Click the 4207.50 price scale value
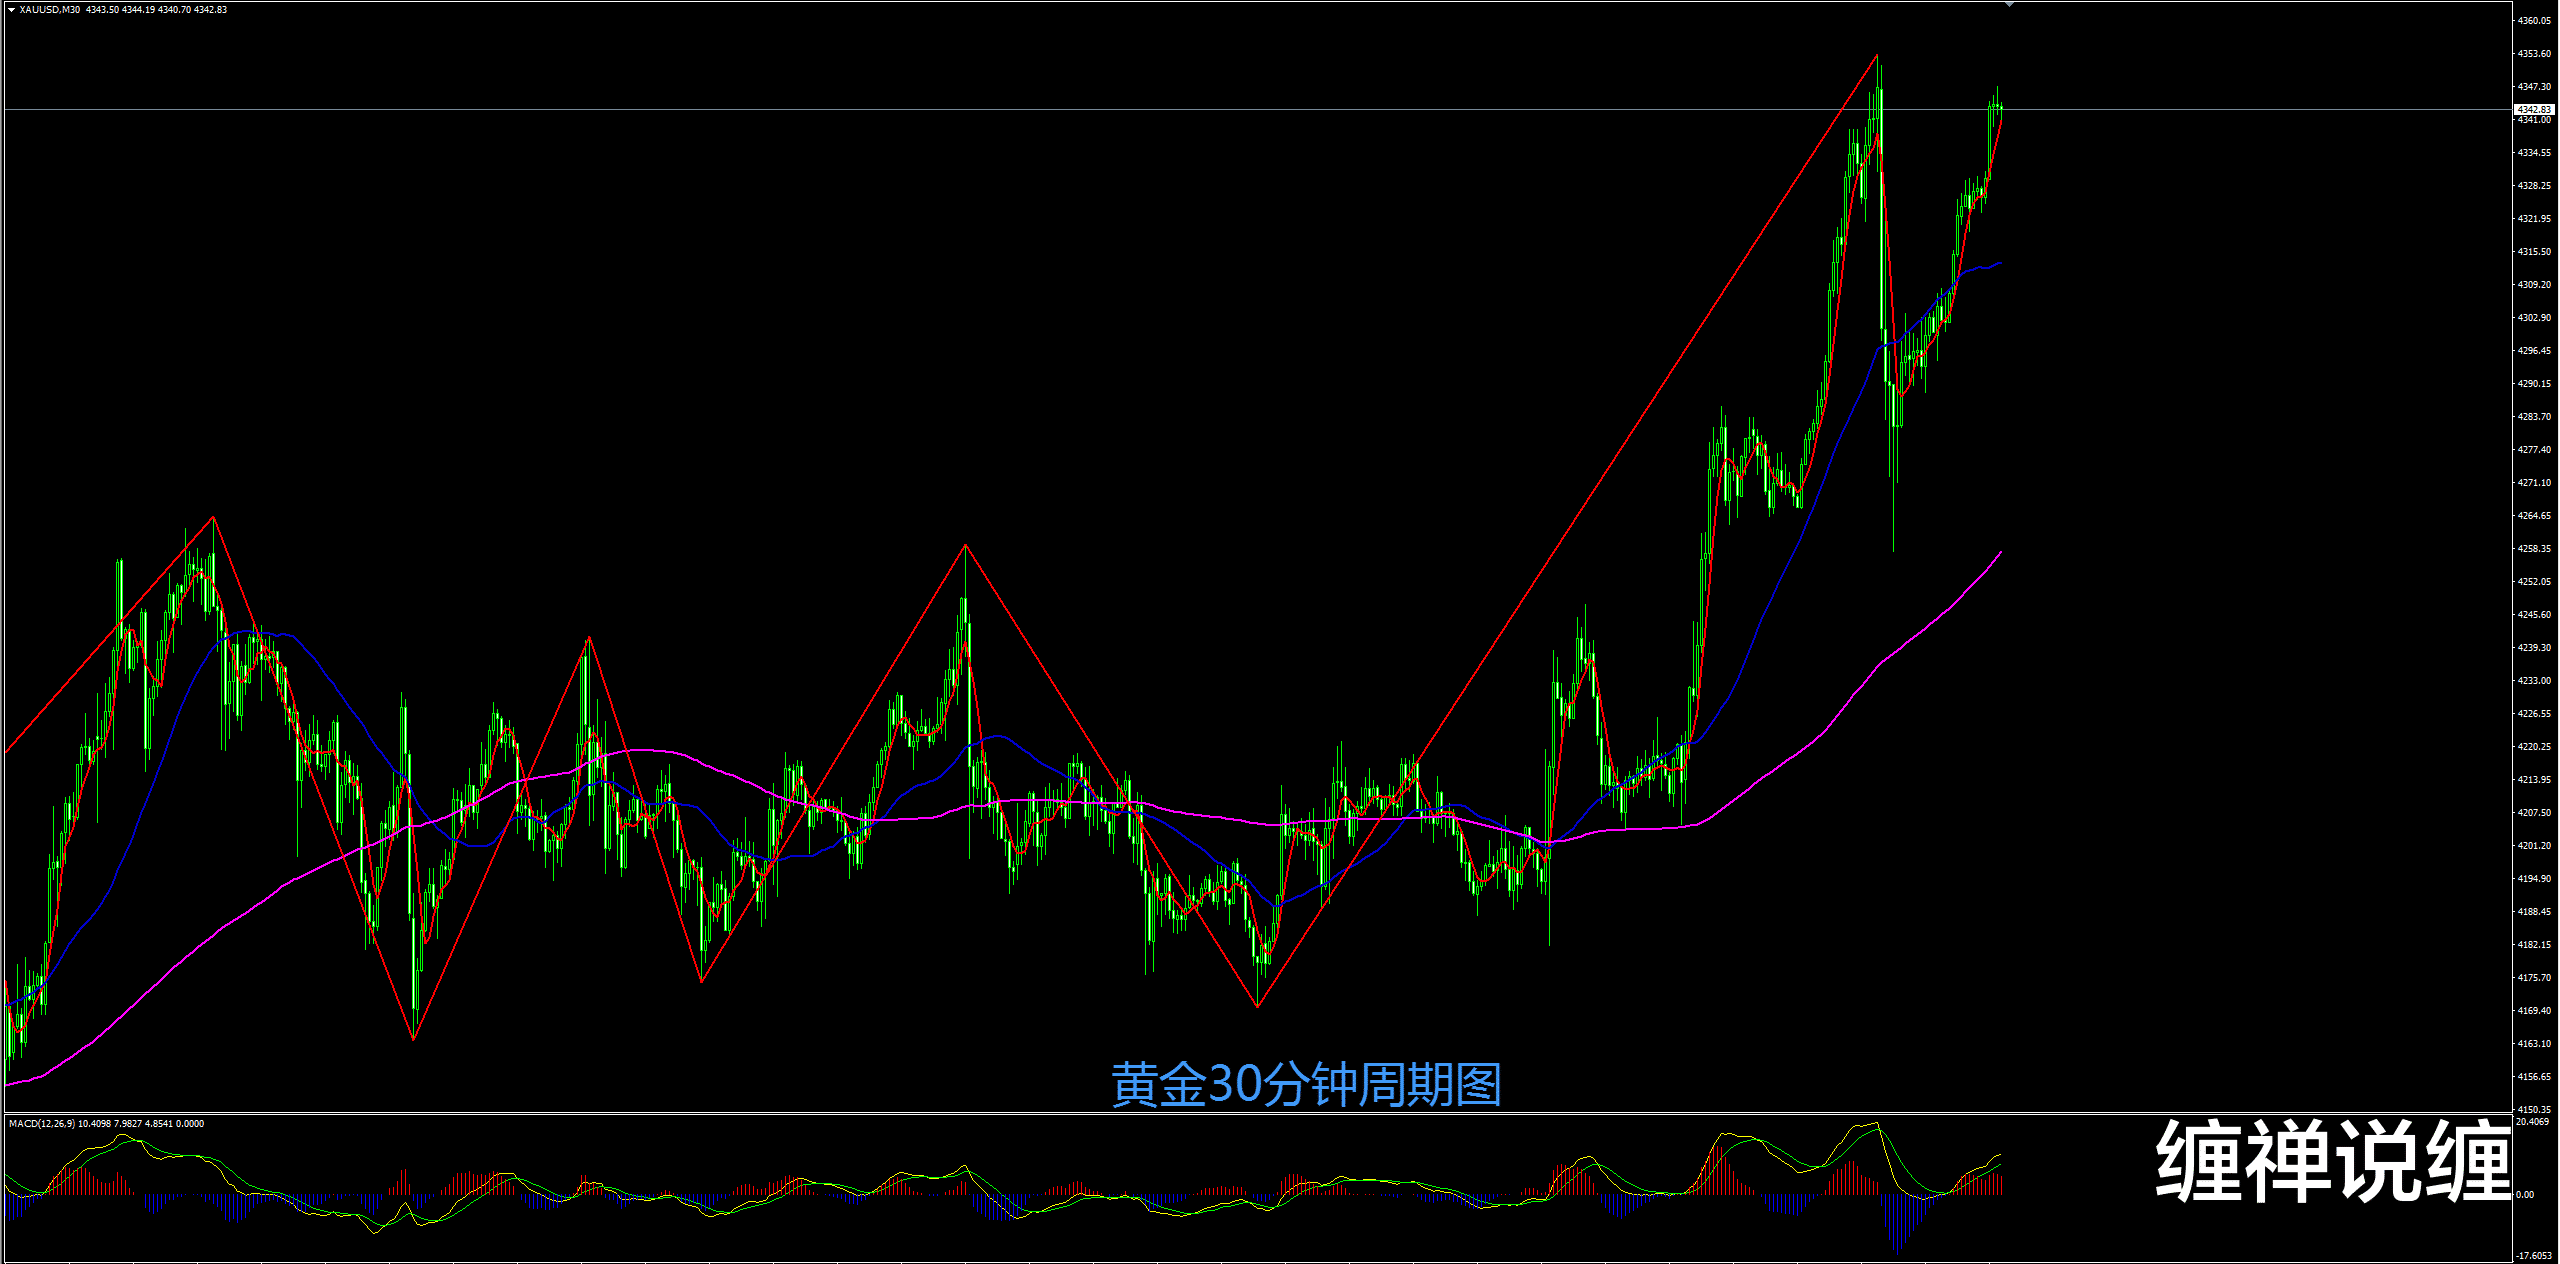This screenshot has height=1264, width=2560. point(2535,813)
